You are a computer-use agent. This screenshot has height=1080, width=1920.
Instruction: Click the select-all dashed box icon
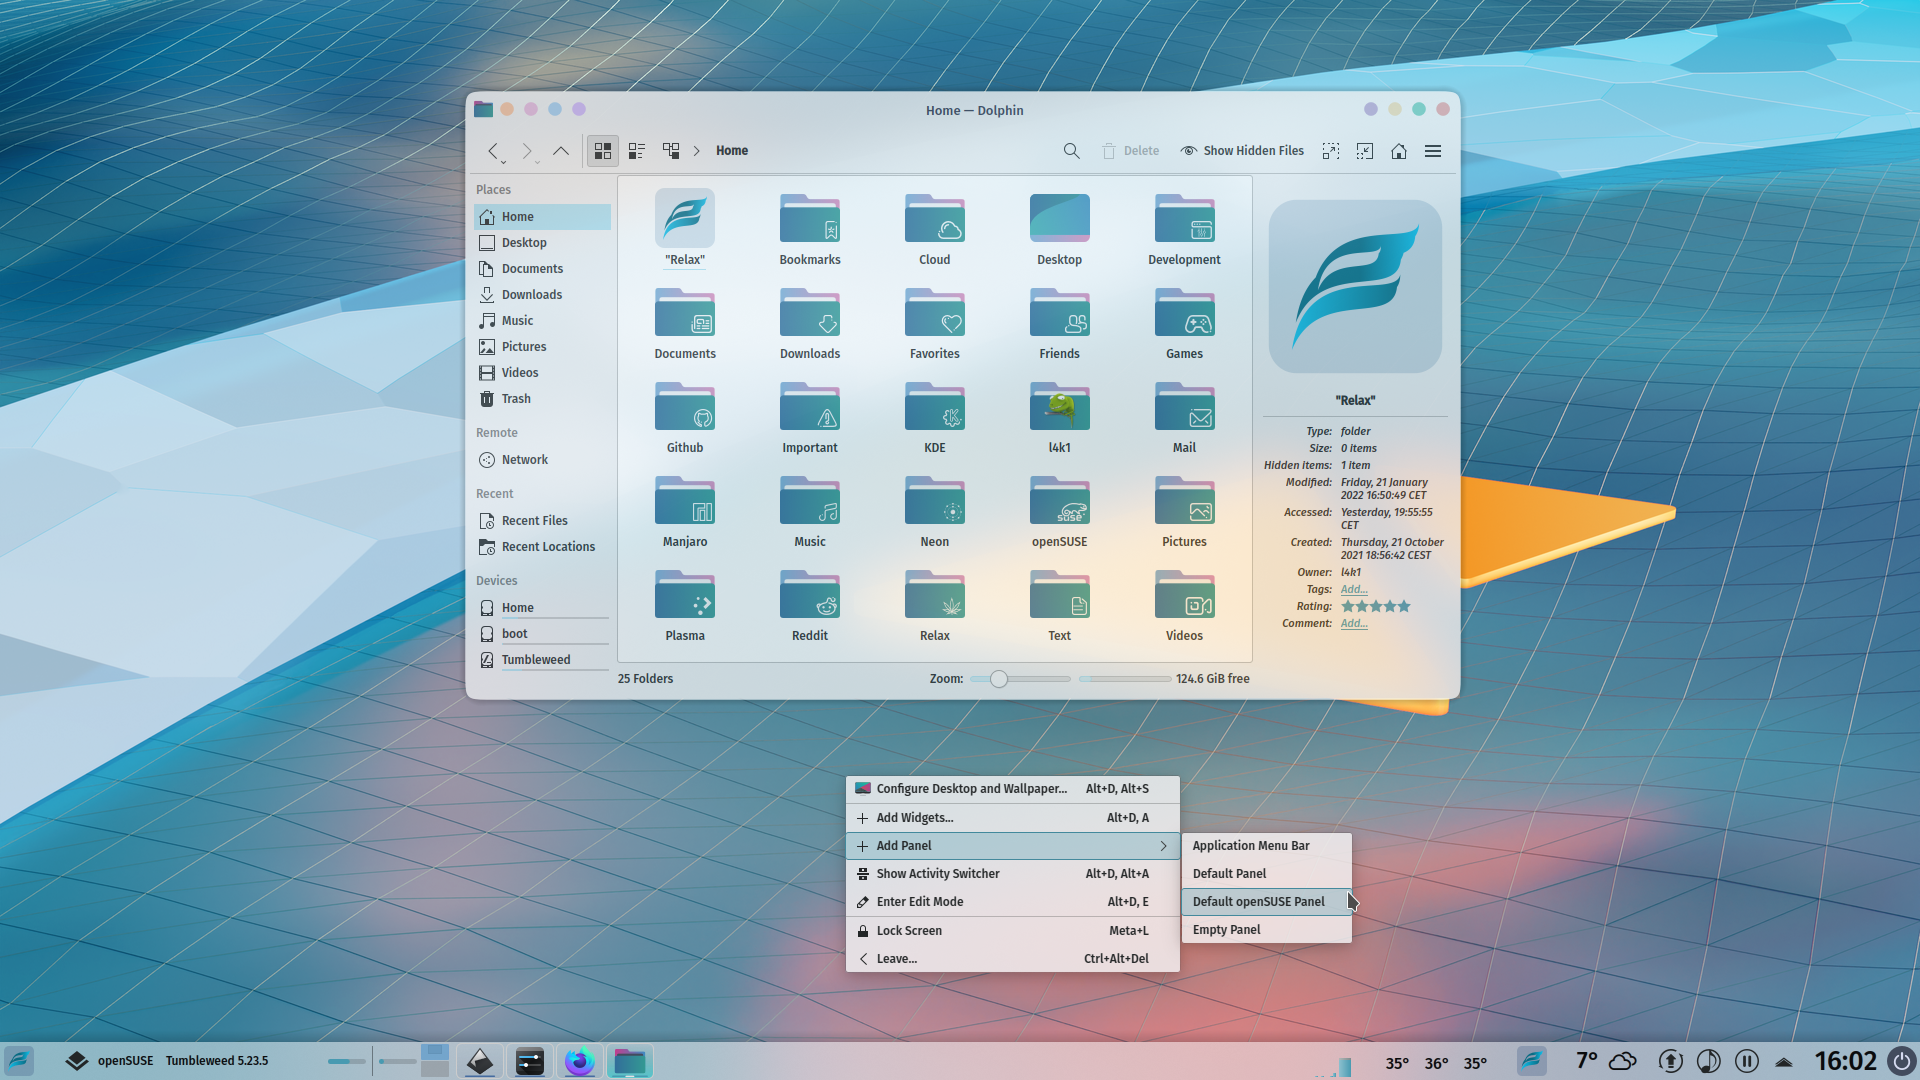(x=1331, y=151)
